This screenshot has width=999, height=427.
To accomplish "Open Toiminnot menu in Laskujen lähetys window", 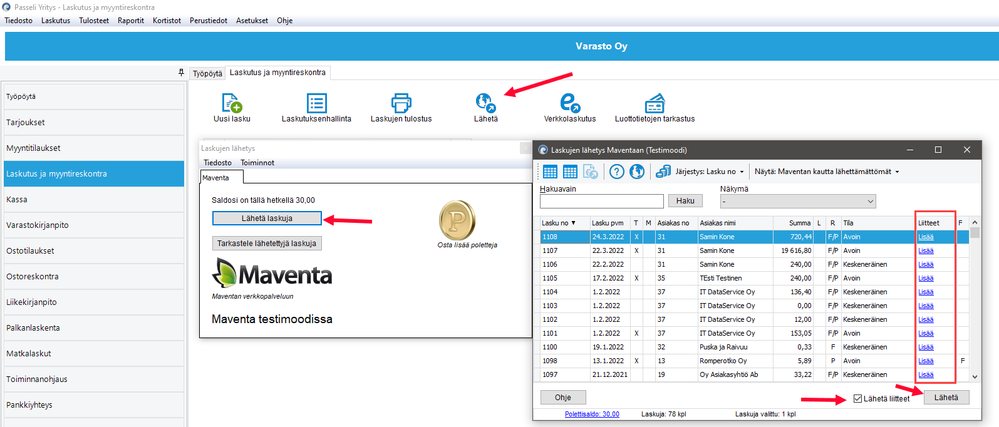I will click(x=257, y=163).
